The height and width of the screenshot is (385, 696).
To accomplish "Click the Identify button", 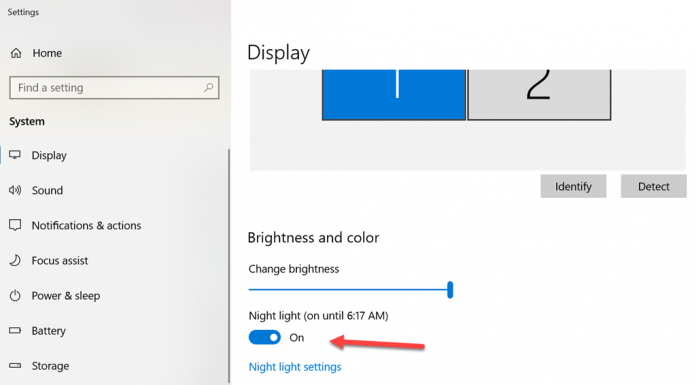I will pos(573,186).
